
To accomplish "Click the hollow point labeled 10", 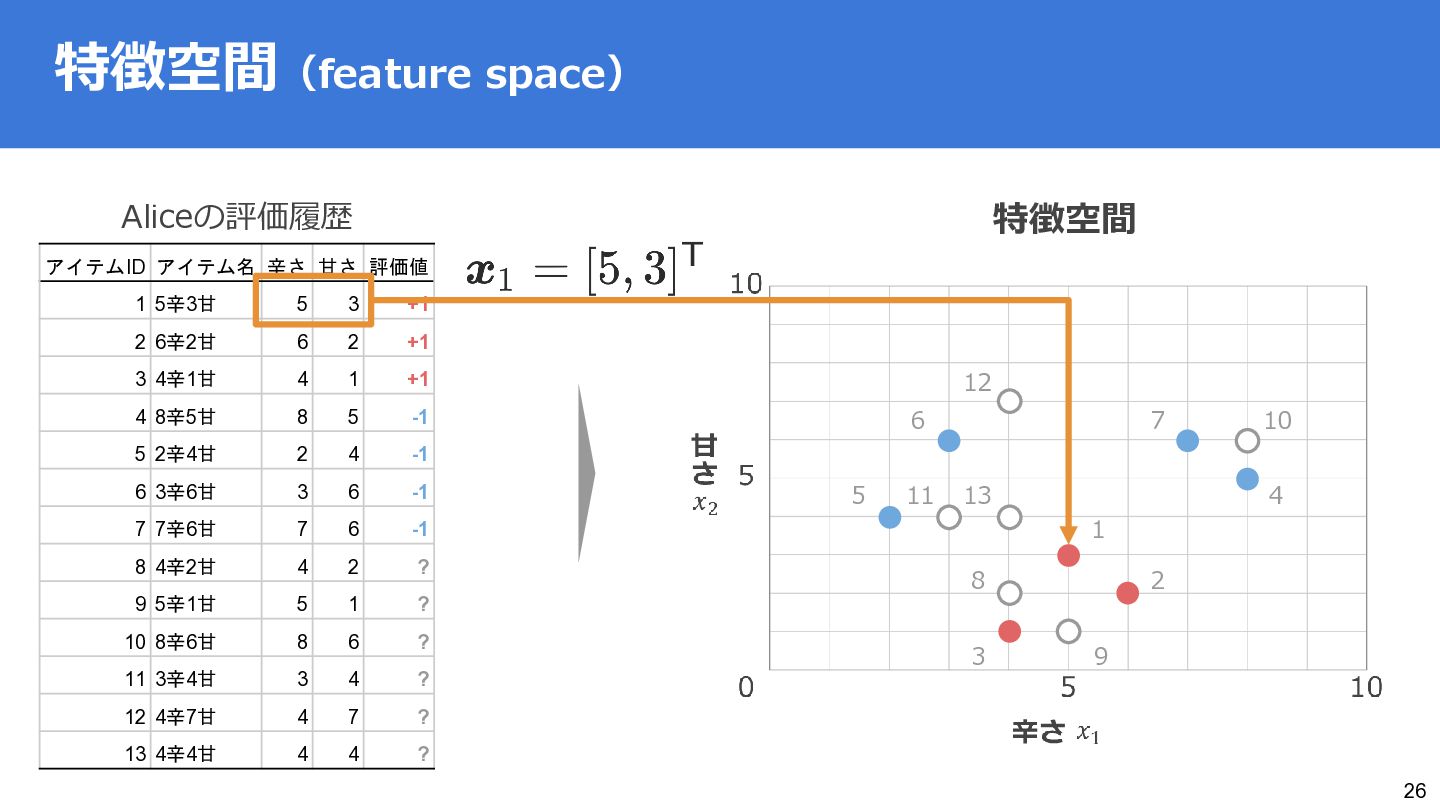I will [x=1247, y=440].
